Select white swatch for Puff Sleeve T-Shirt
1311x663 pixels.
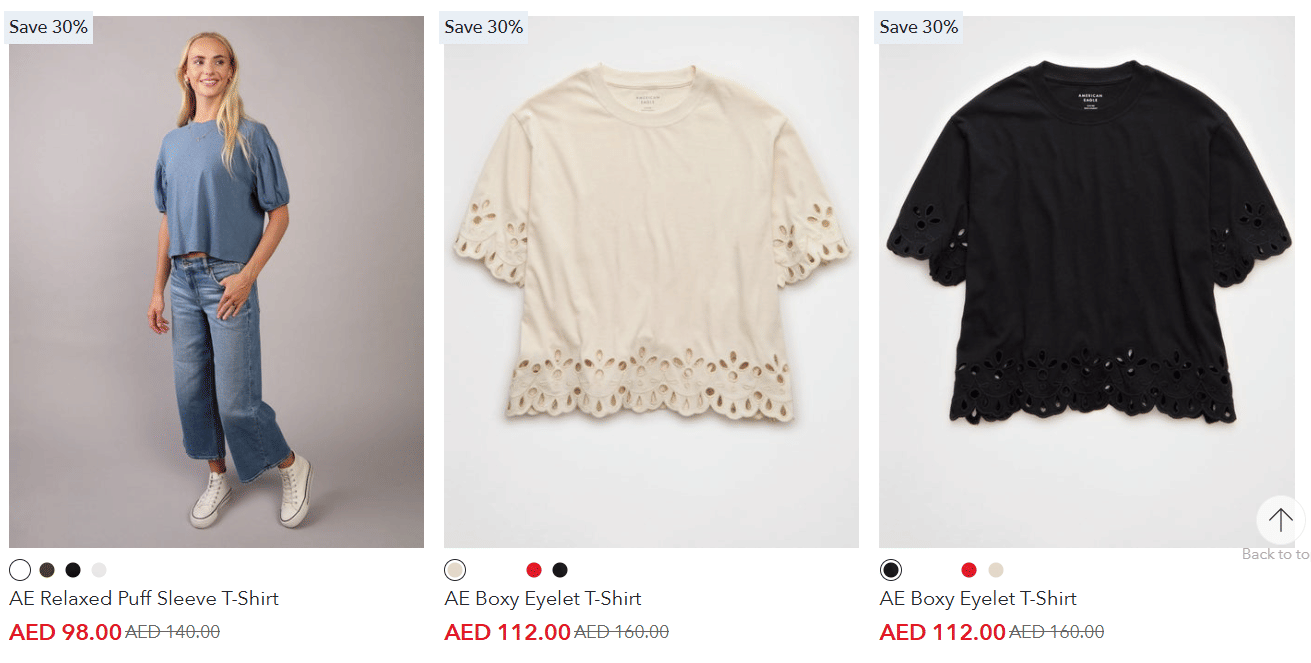coord(20,570)
